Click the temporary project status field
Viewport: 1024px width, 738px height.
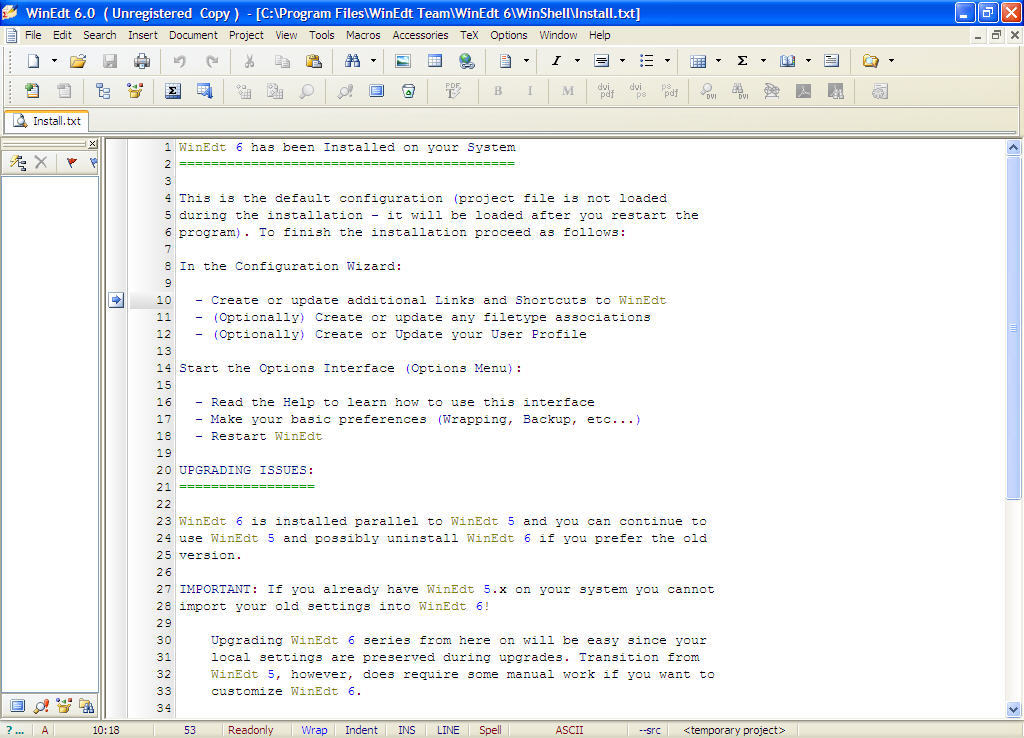(734, 730)
